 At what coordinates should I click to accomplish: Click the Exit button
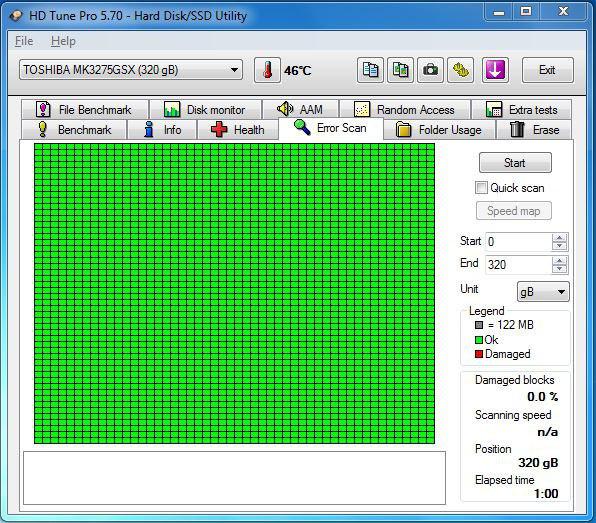pyautogui.click(x=547, y=70)
